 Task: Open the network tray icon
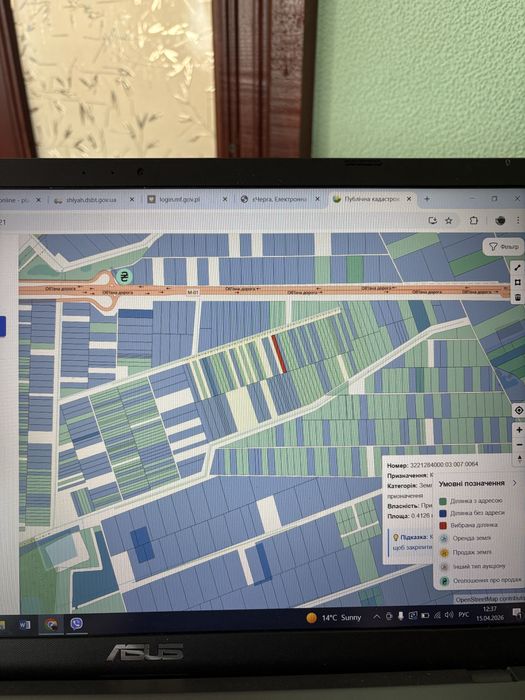(438, 616)
